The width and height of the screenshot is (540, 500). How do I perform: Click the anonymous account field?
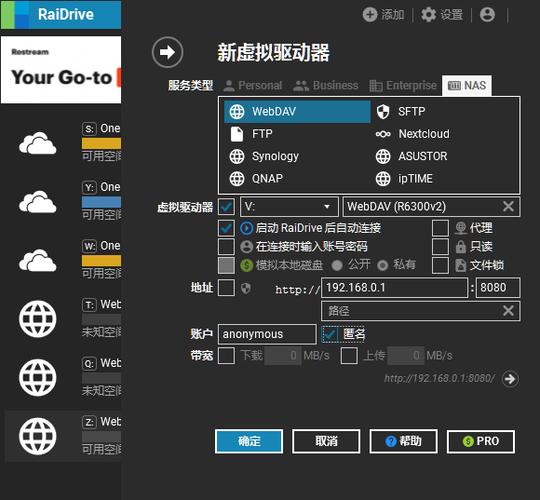pyautogui.click(x=267, y=334)
